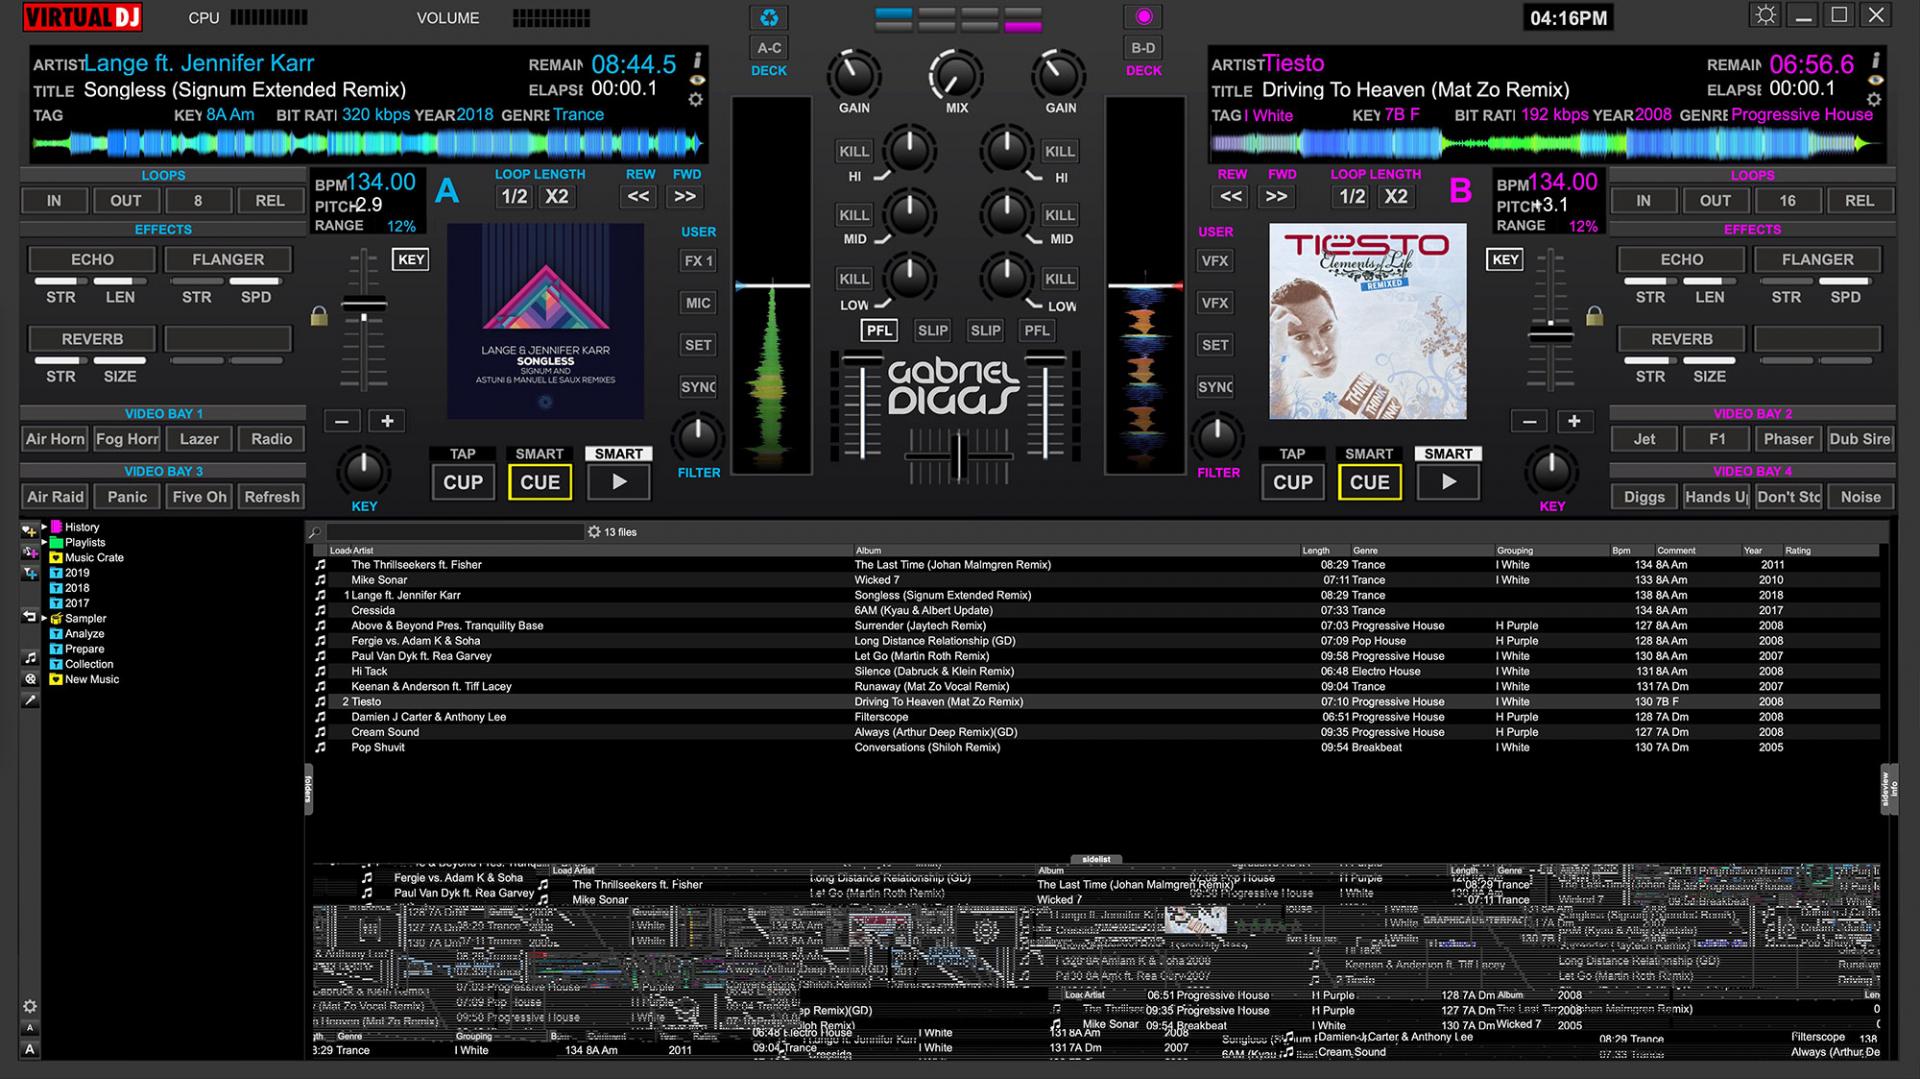This screenshot has width=1920, height=1079.
Task: Click deck A CUE button
Action: [540, 482]
